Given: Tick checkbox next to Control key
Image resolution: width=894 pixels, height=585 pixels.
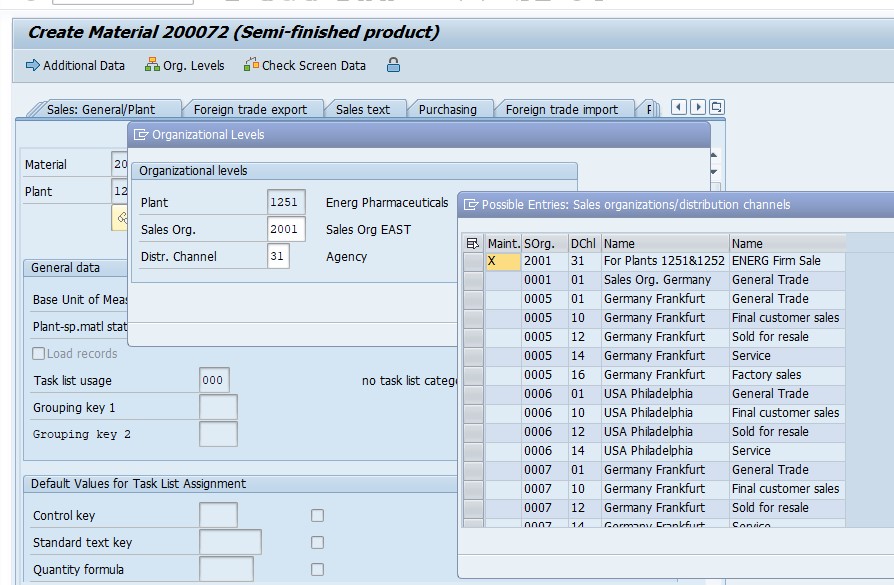Looking at the screenshot, I should pyautogui.click(x=318, y=515).
